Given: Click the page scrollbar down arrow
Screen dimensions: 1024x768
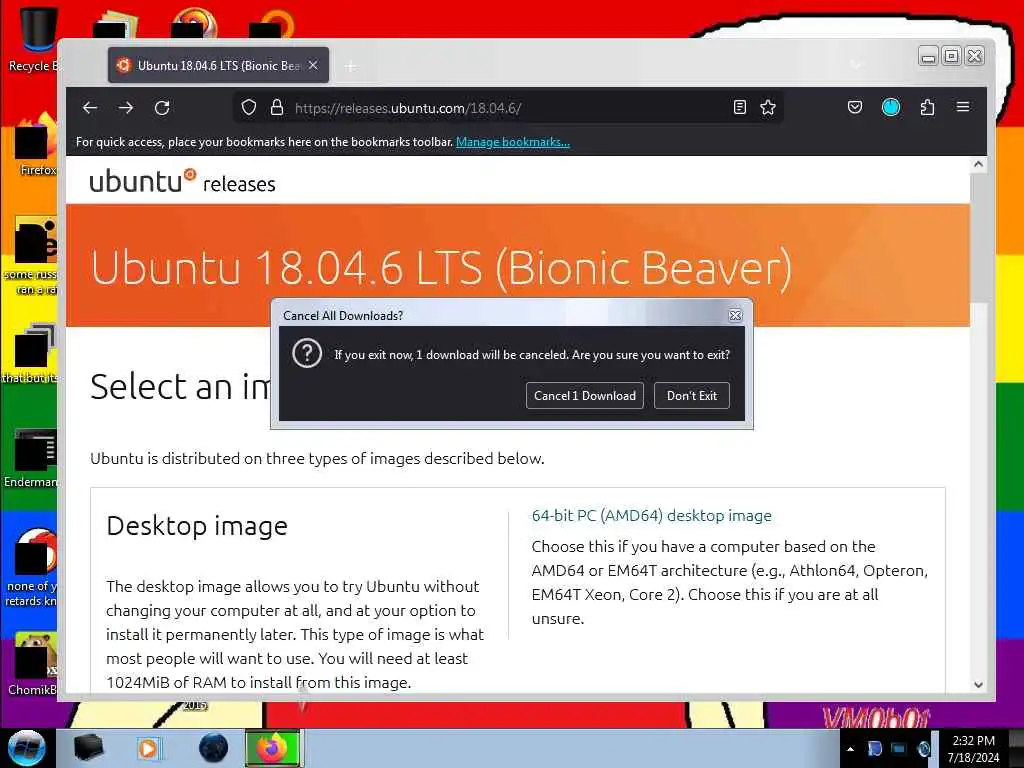Looking at the screenshot, I should 978,685.
